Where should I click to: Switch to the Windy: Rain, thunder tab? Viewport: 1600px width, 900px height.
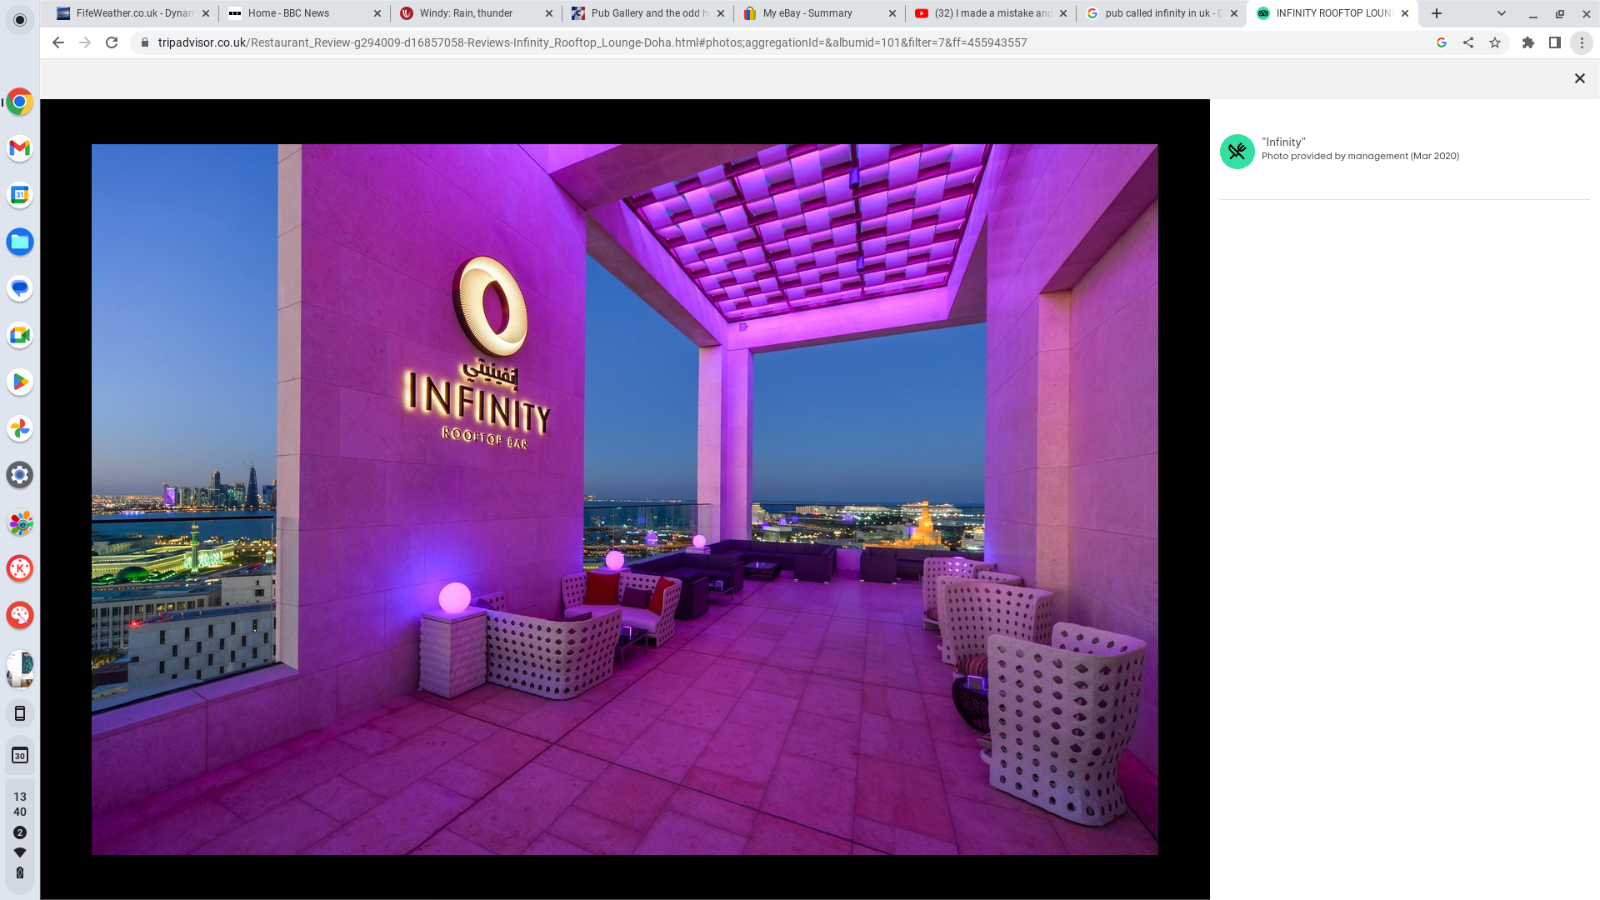476,13
